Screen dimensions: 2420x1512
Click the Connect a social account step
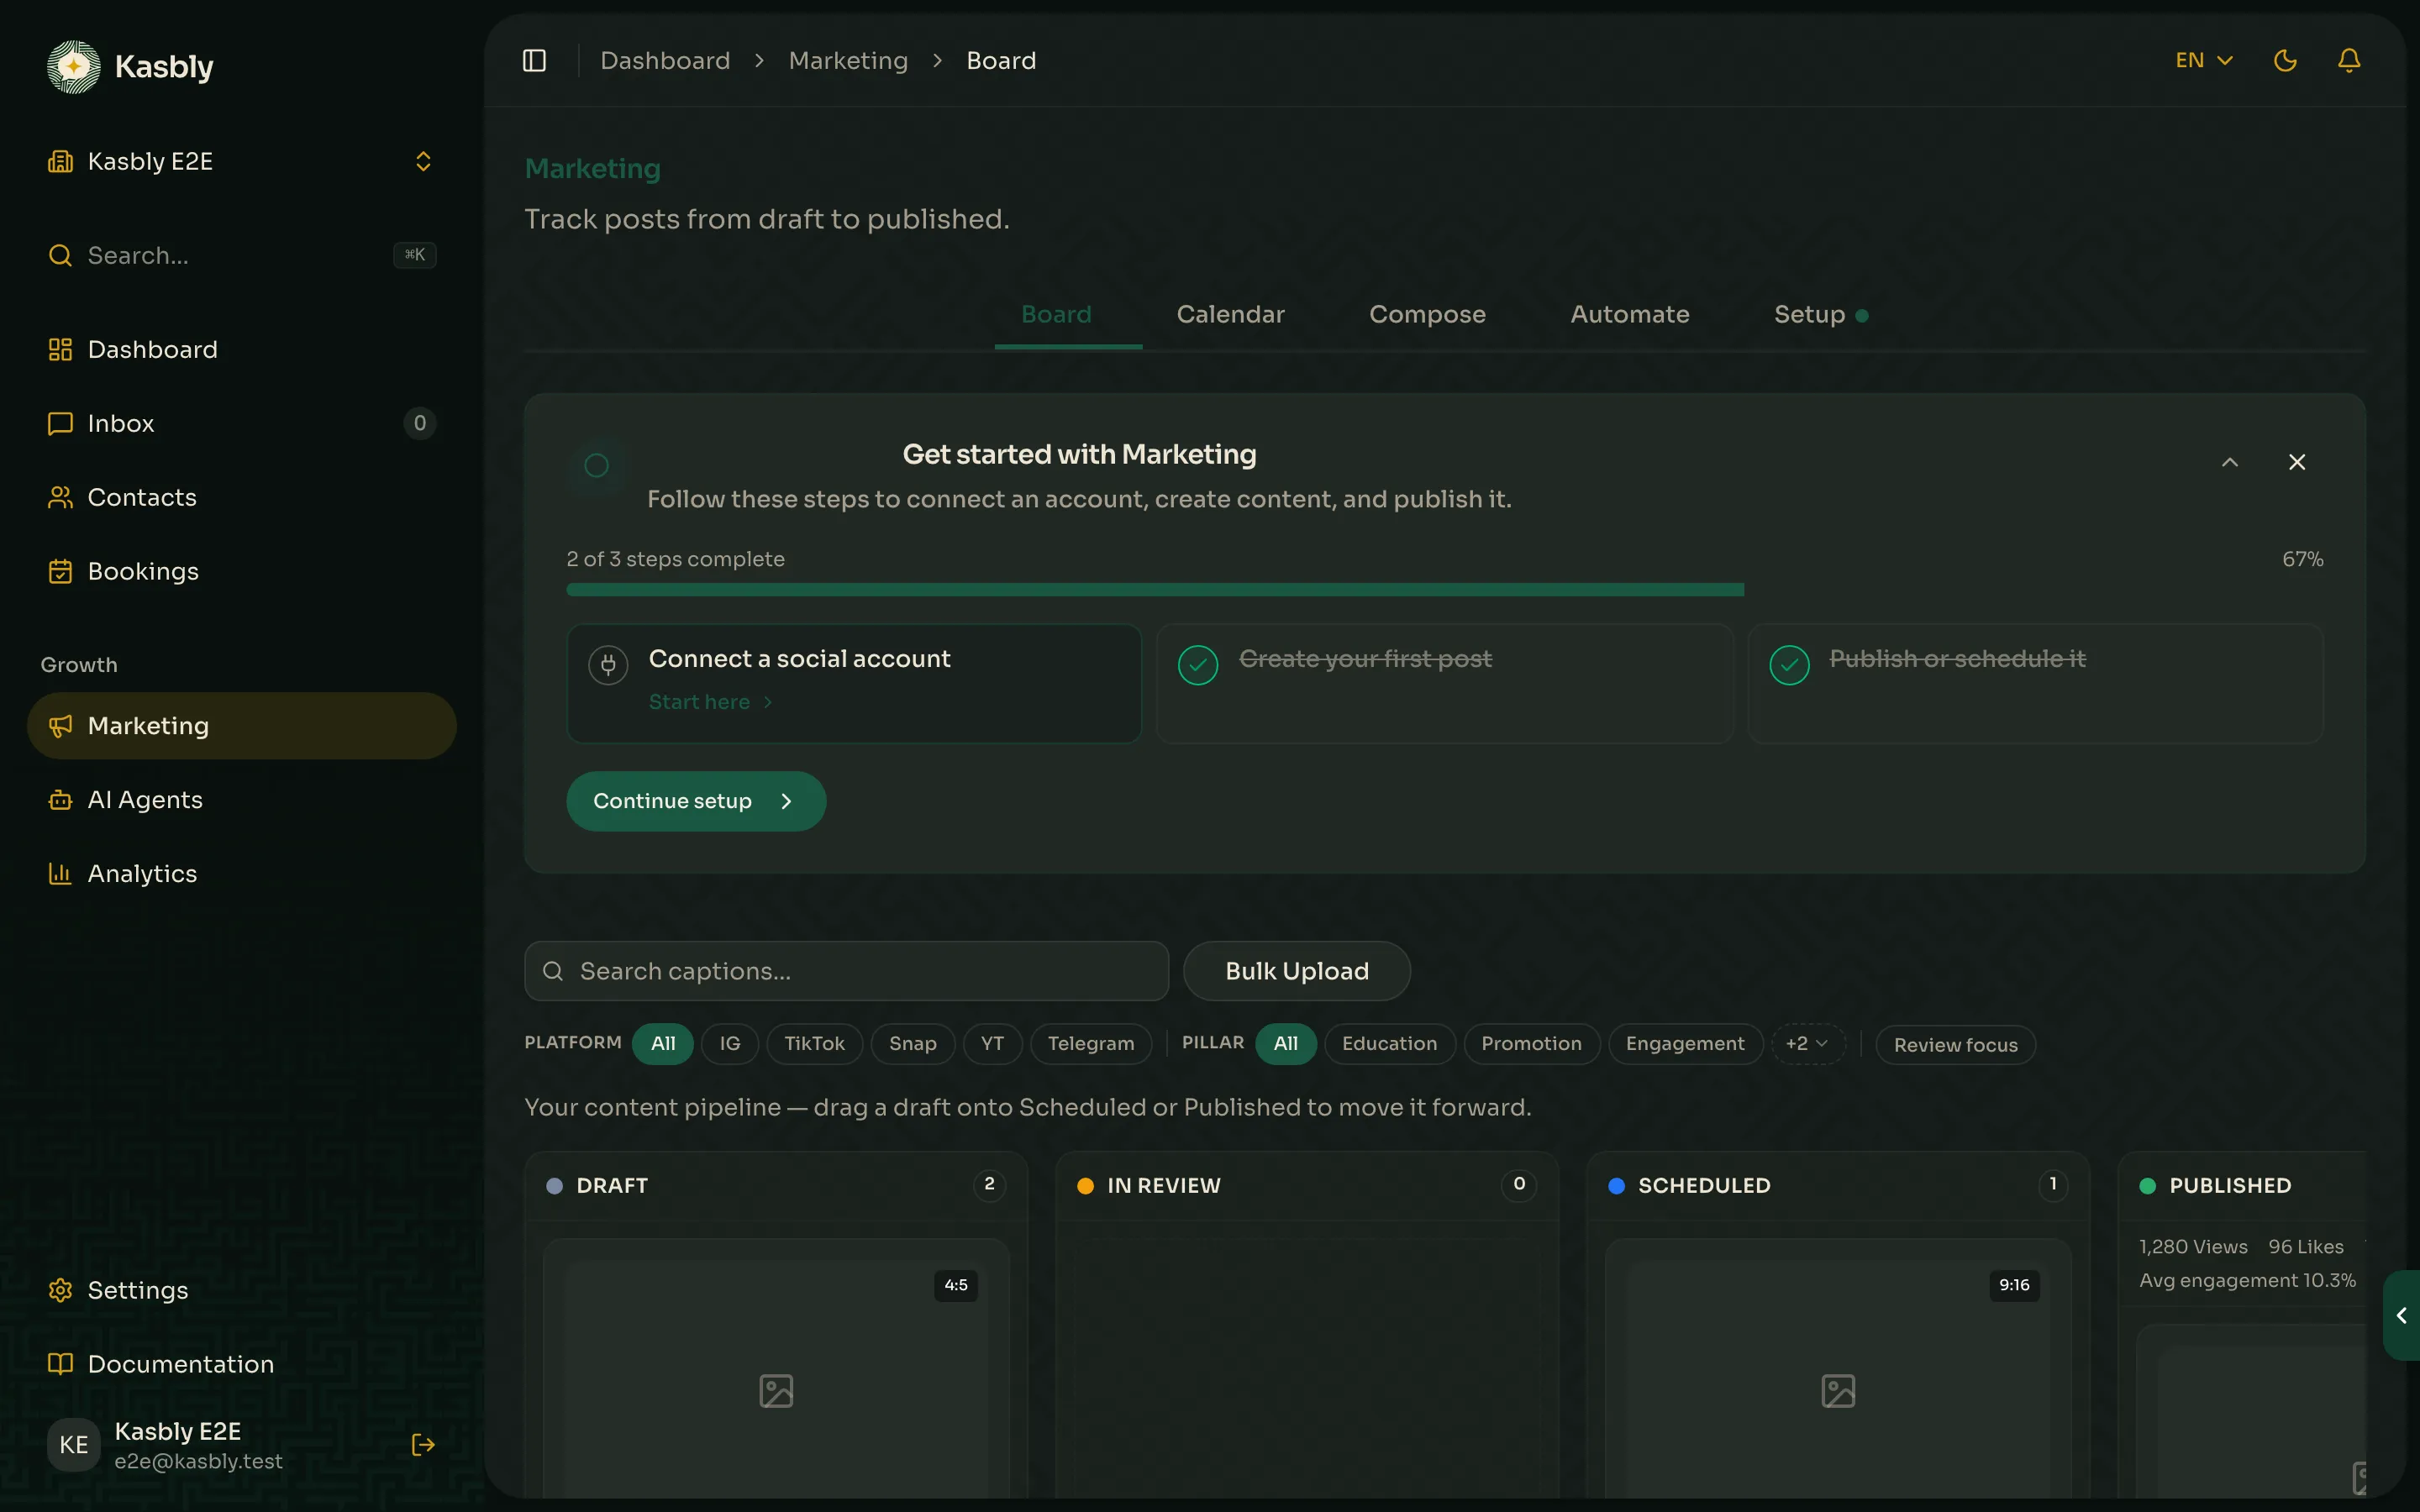(x=854, y=684)
